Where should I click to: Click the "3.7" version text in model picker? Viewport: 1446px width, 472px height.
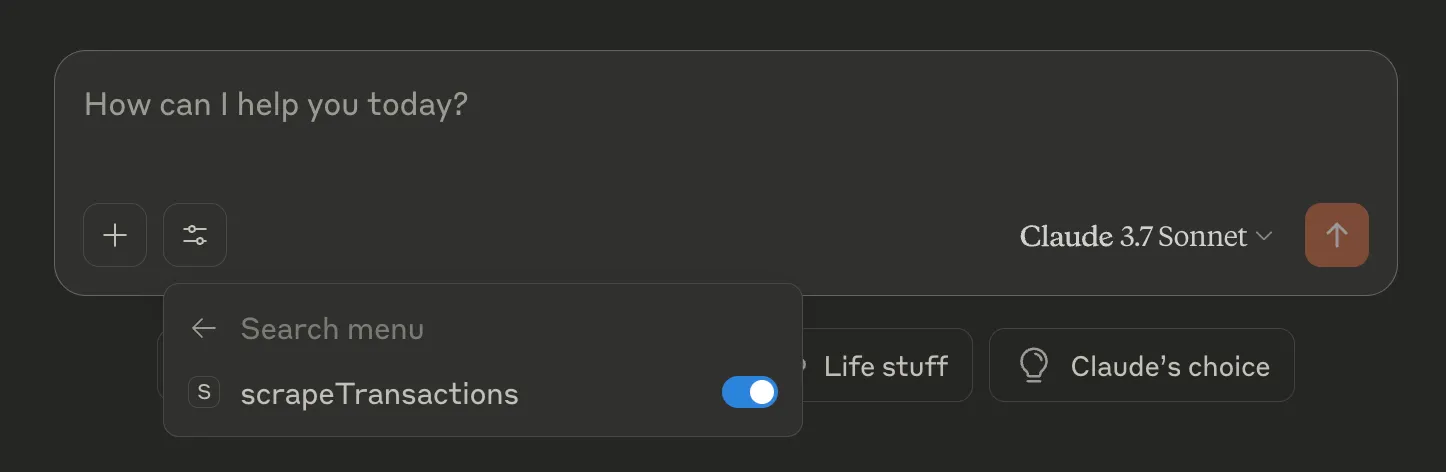click(x=1135, y=237)
